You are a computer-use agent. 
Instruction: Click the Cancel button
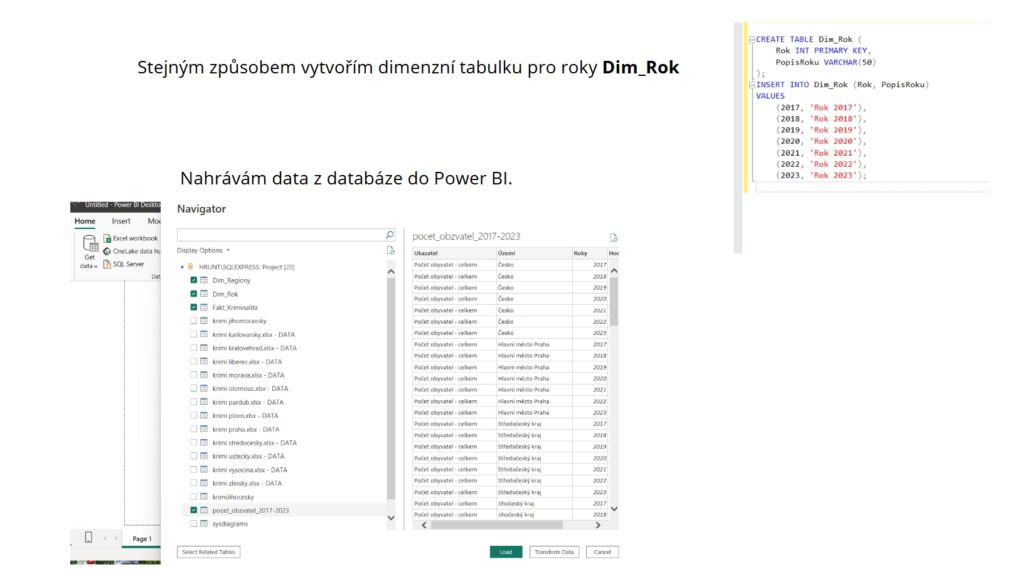(x=602, y=552)
